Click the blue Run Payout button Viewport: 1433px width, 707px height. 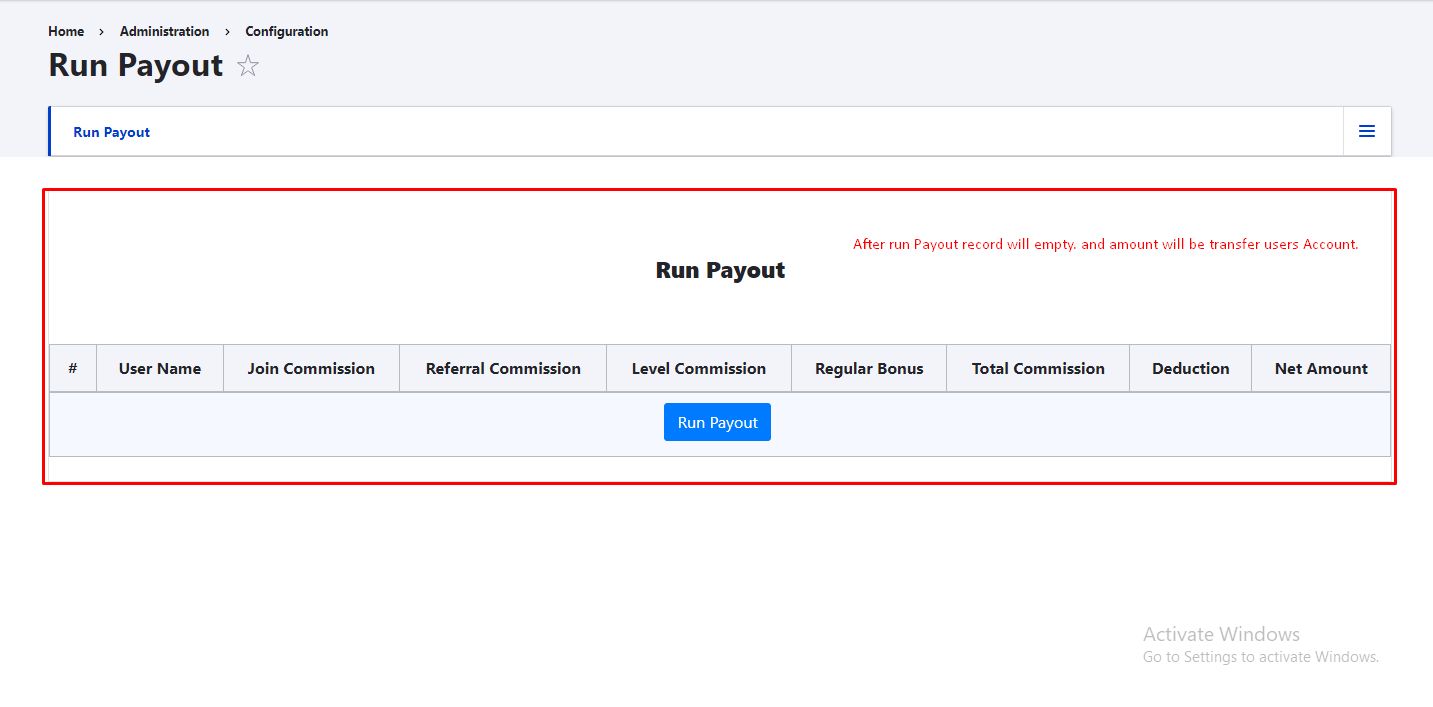click(717, 422)
